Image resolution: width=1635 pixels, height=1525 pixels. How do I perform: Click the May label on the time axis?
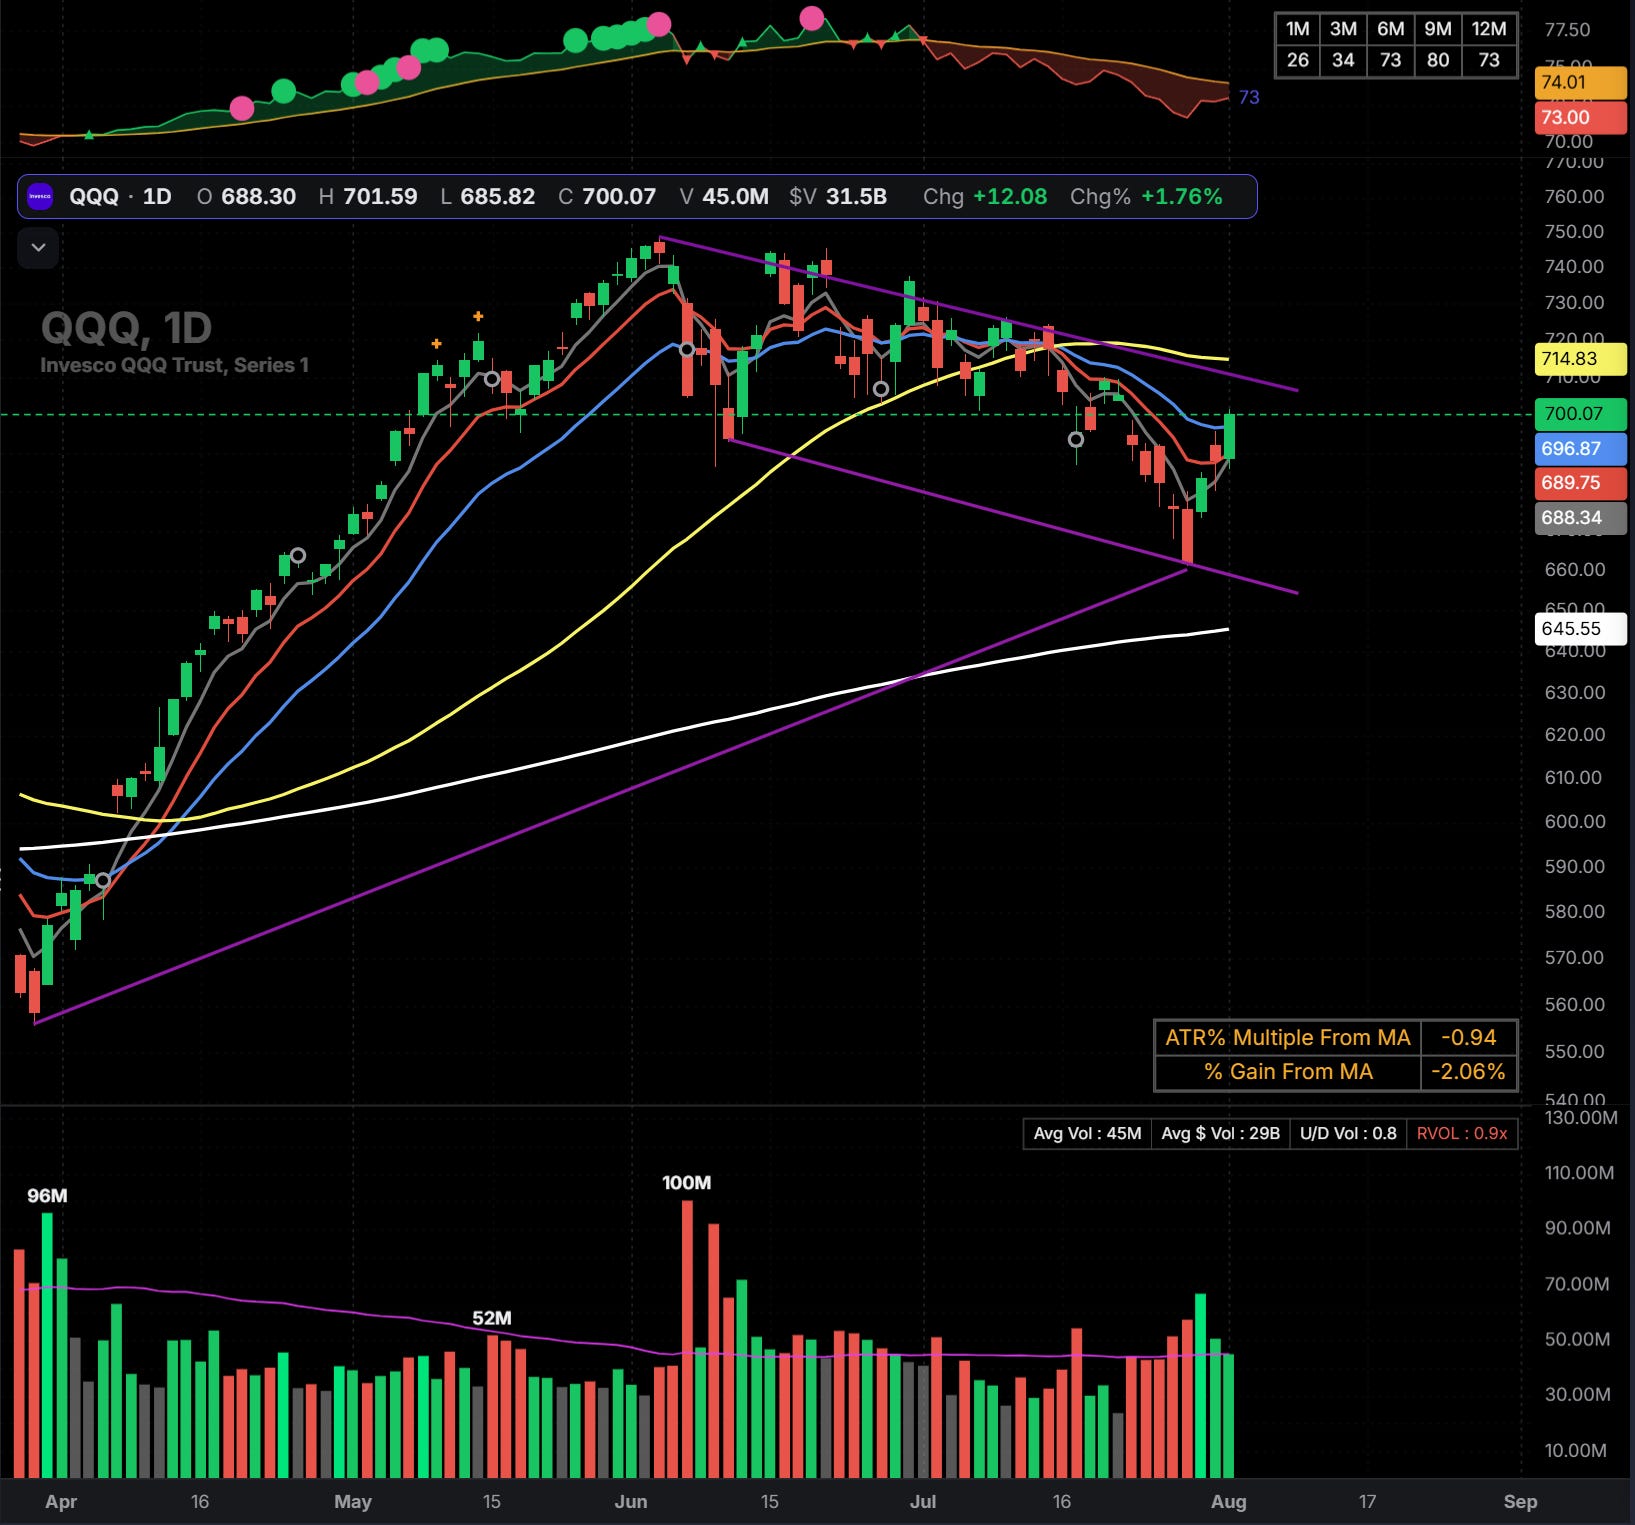(x=353, y=1501)
